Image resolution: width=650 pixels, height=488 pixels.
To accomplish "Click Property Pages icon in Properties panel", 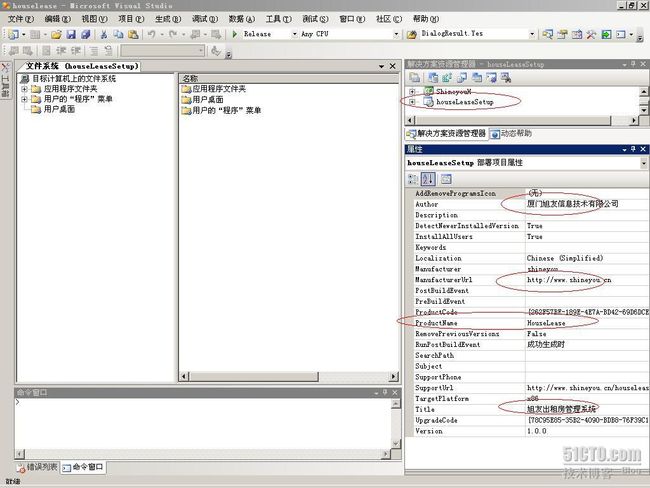I will 446,179.
